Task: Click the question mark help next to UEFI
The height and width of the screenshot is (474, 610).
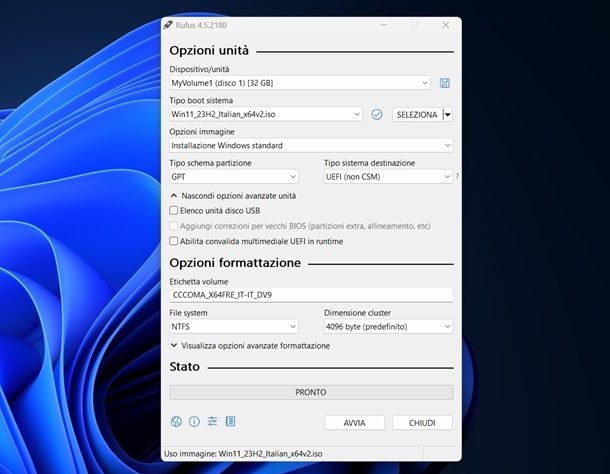Action: tap(457, 176)
